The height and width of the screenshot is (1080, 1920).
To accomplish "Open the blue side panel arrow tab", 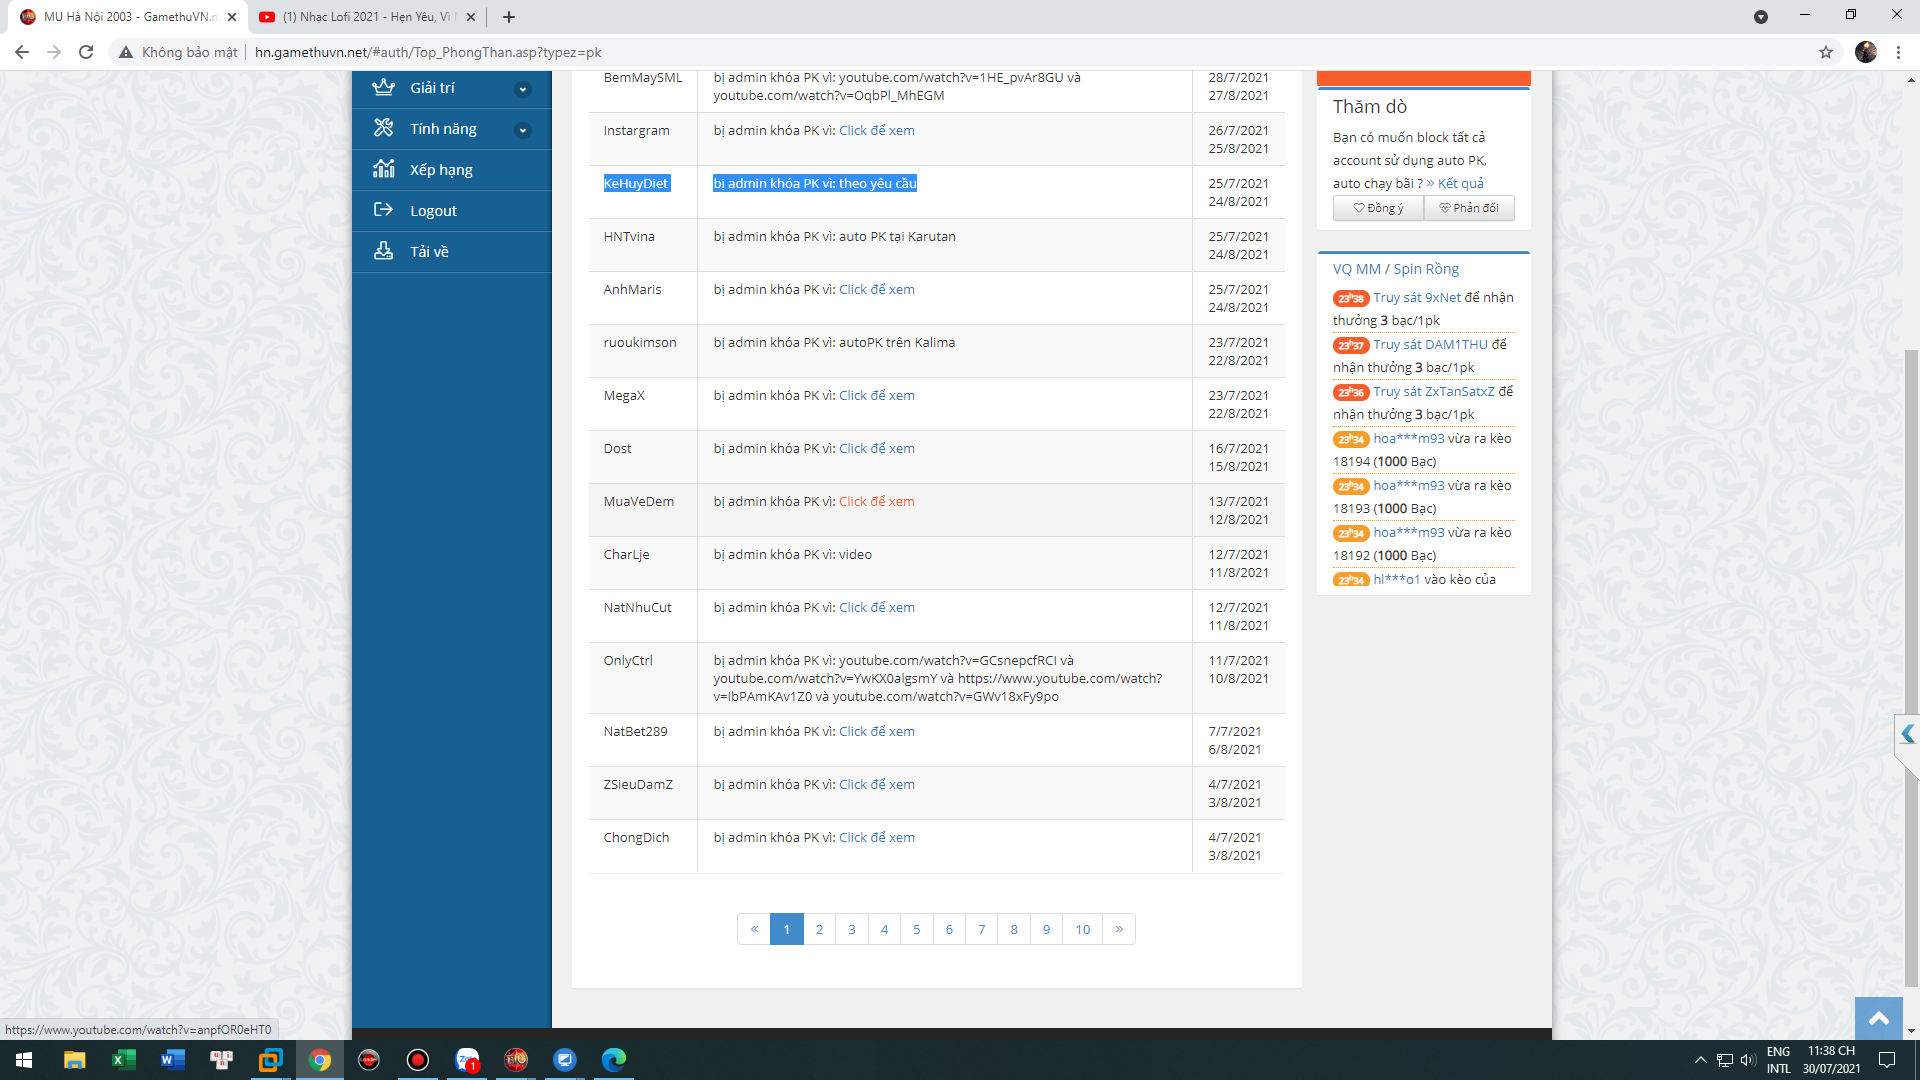I will point(1907,734).
